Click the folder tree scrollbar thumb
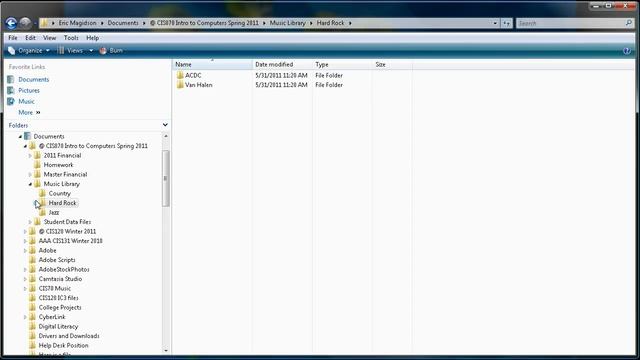This screenshot has width=640, height=360. [165, 178]
